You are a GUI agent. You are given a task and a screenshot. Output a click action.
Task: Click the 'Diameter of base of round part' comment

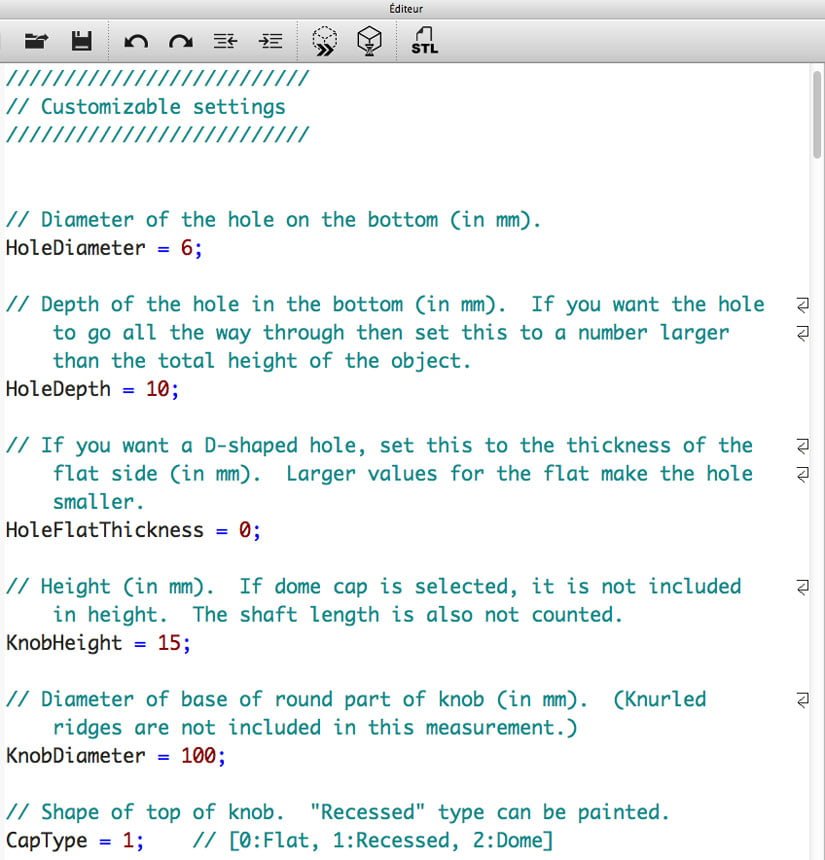355,700
